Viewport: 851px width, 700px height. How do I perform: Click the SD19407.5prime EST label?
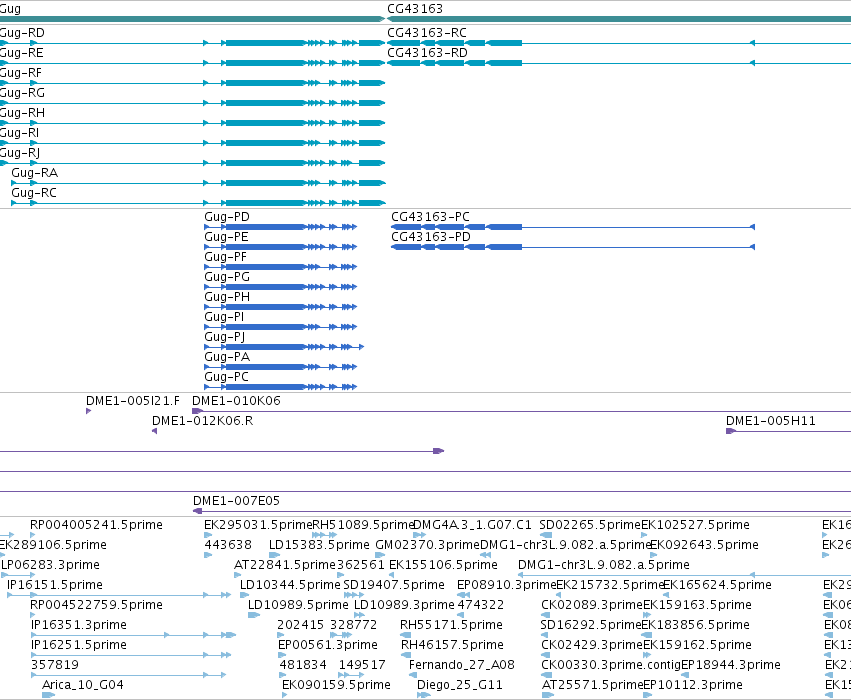[x=394, y=586]
